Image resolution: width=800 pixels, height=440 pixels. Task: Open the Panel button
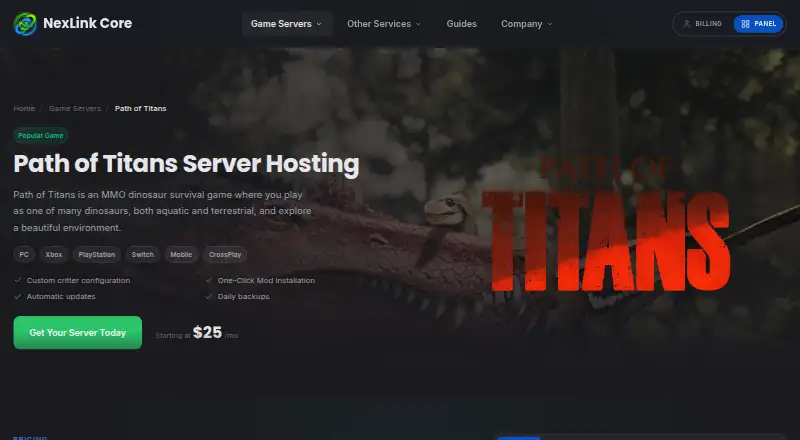(758, 24)
